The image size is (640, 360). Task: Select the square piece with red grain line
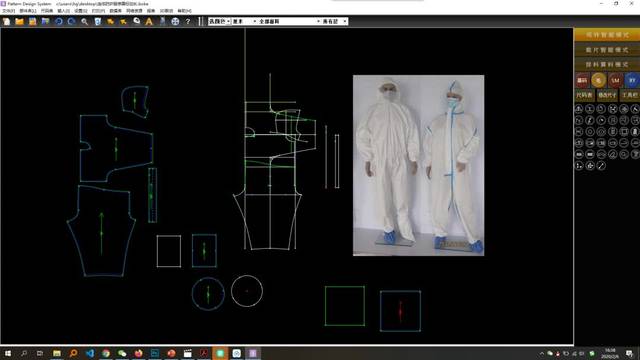coord(400,311)
